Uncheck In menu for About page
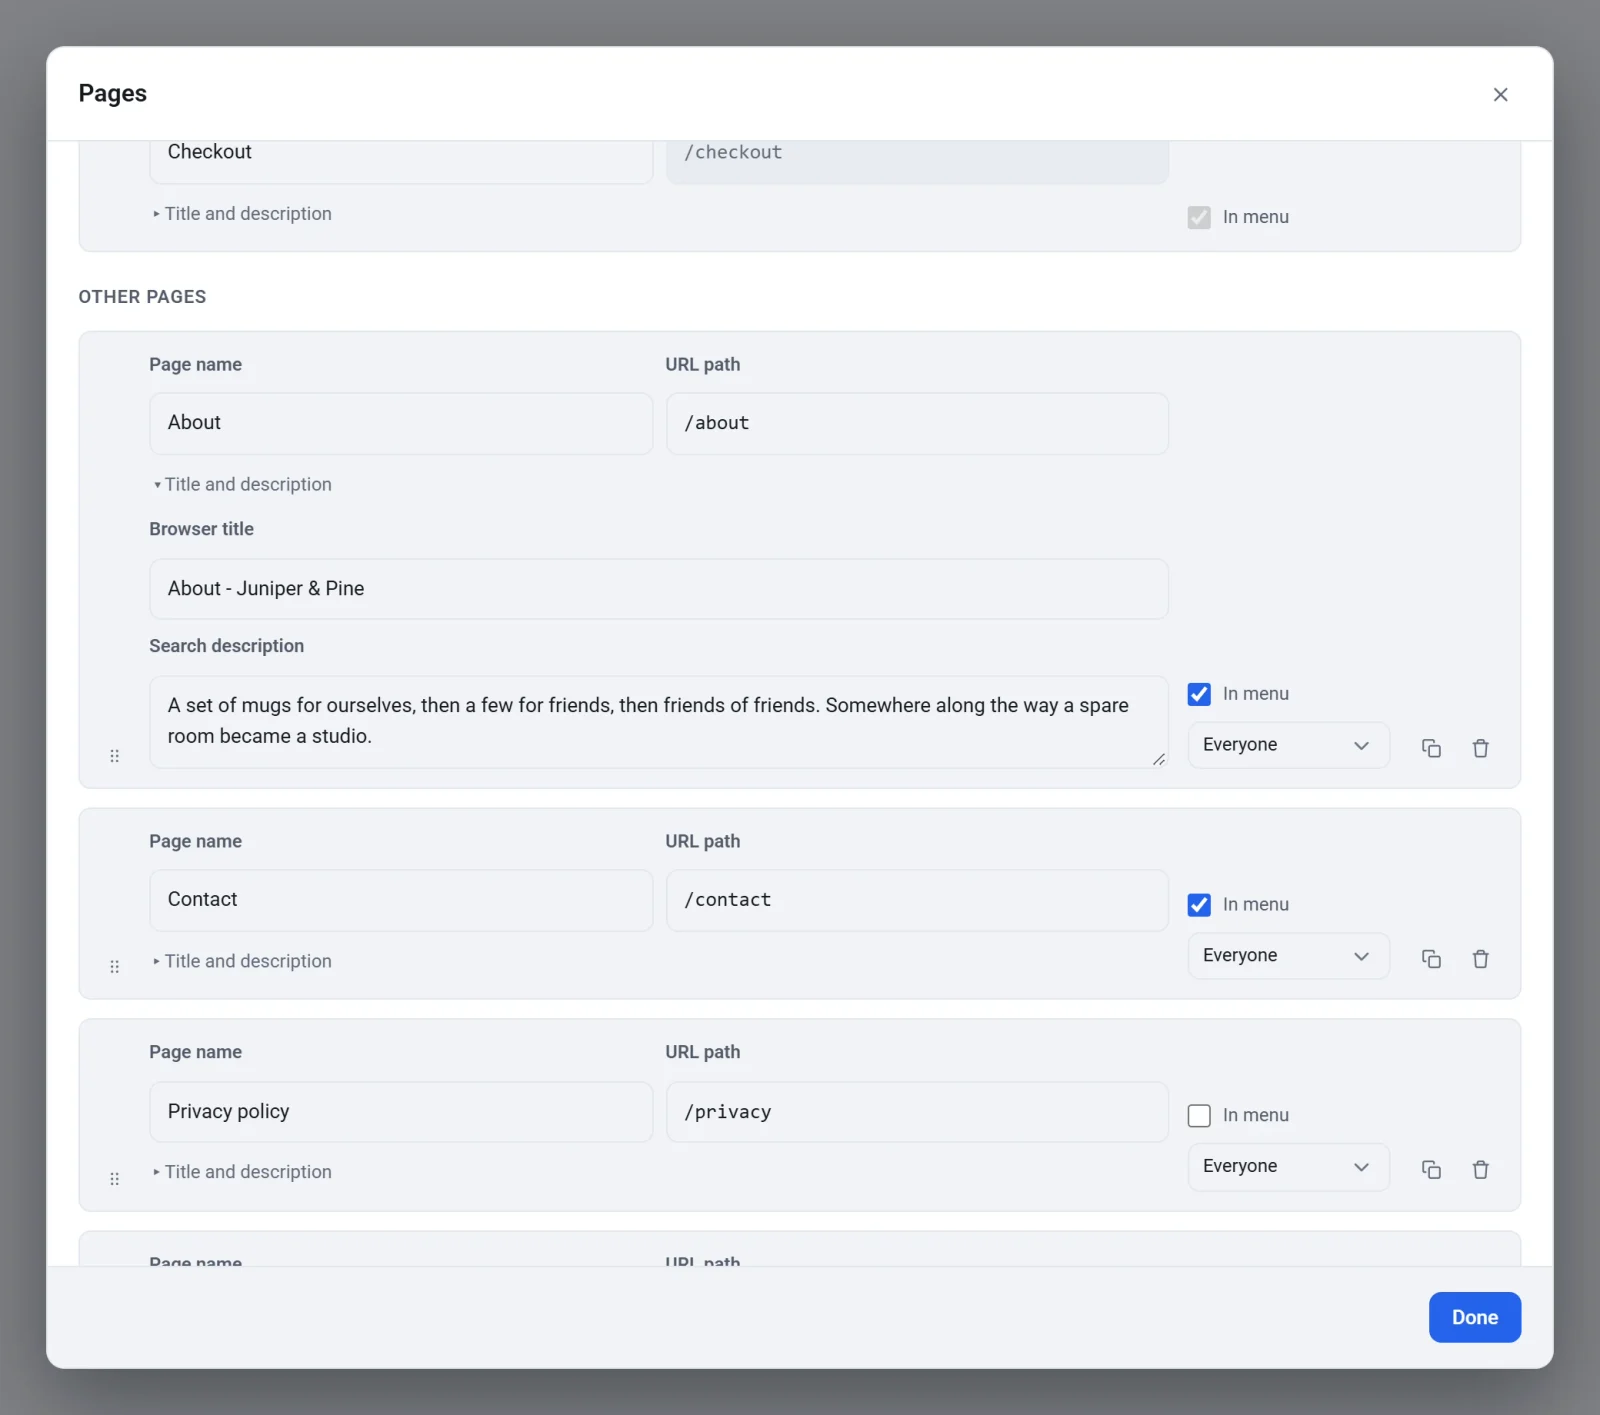 tap(1199, 694)
